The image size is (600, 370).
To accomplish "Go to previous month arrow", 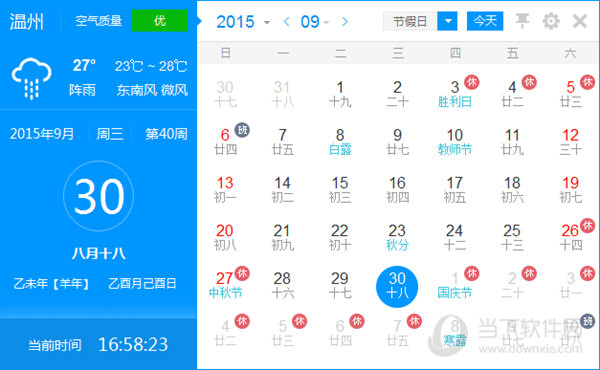I will click(x=287, y=21).
